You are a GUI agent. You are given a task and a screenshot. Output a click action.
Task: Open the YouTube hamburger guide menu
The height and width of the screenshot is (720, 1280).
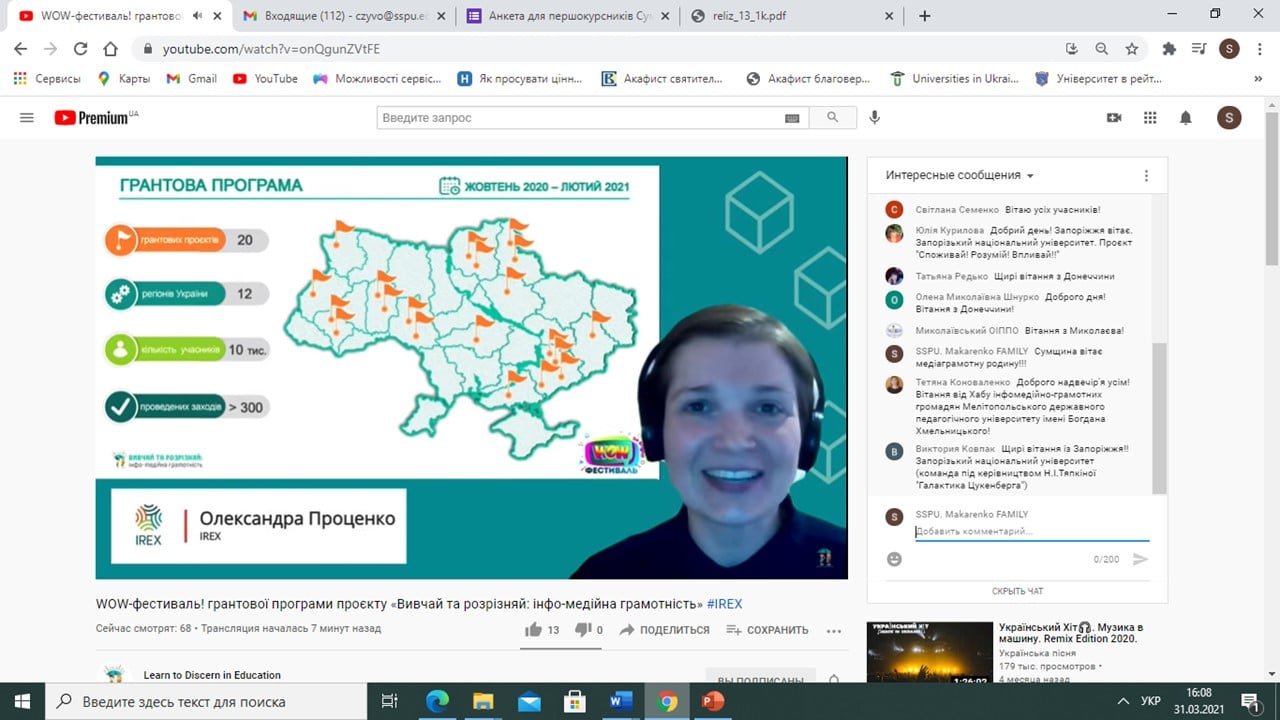click(27, 118)
